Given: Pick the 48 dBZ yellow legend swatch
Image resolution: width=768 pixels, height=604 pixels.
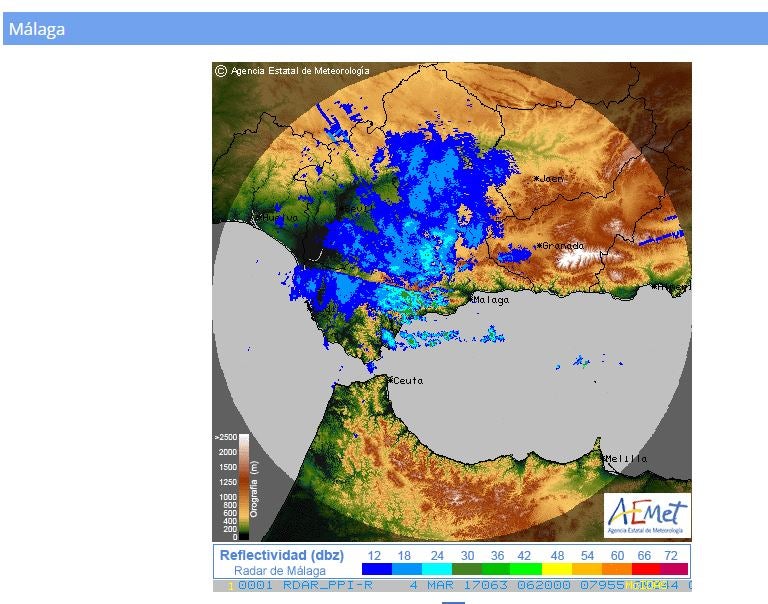Looking at the screenshot, I should coord(557,570).
